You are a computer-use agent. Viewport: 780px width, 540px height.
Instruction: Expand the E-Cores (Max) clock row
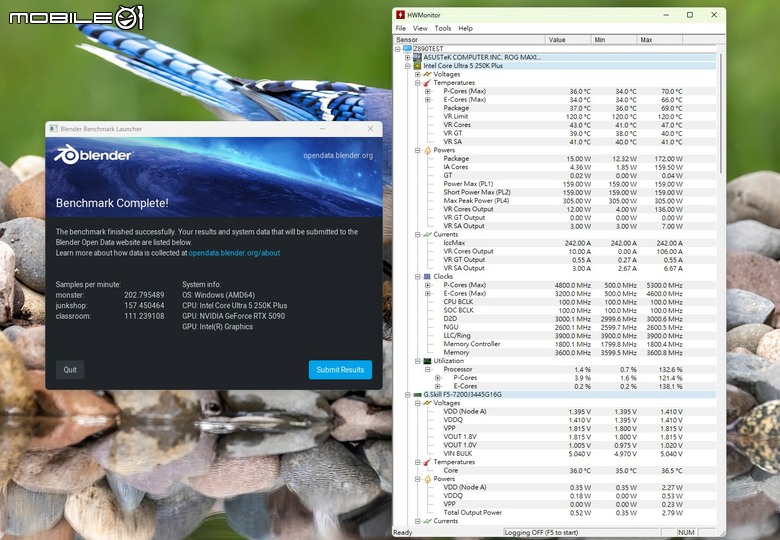[428, 293]
